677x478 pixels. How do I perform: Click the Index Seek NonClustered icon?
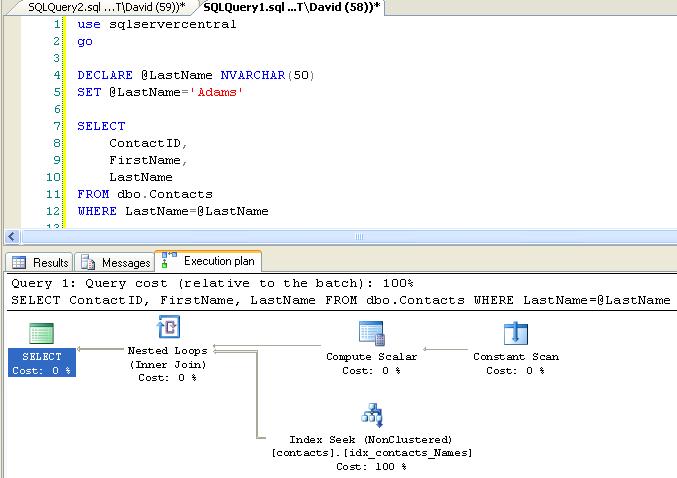point(372,415)
